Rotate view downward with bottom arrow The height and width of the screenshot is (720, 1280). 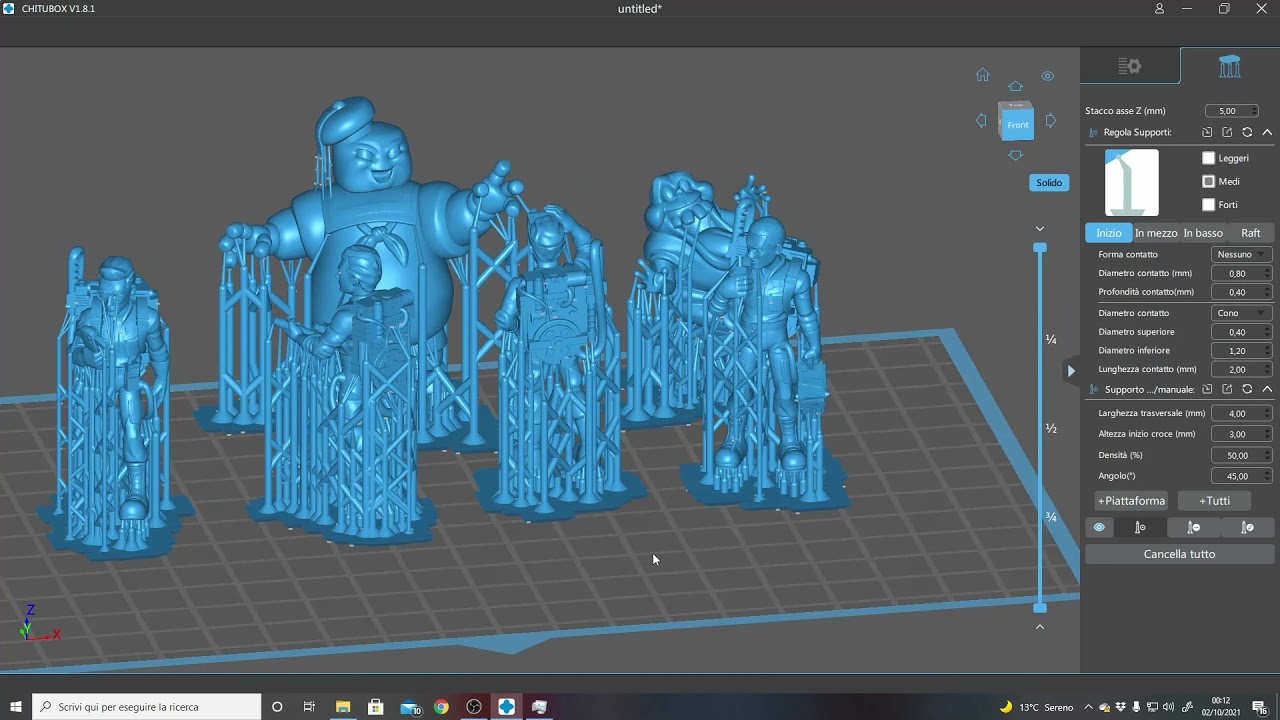(1016, 155)
